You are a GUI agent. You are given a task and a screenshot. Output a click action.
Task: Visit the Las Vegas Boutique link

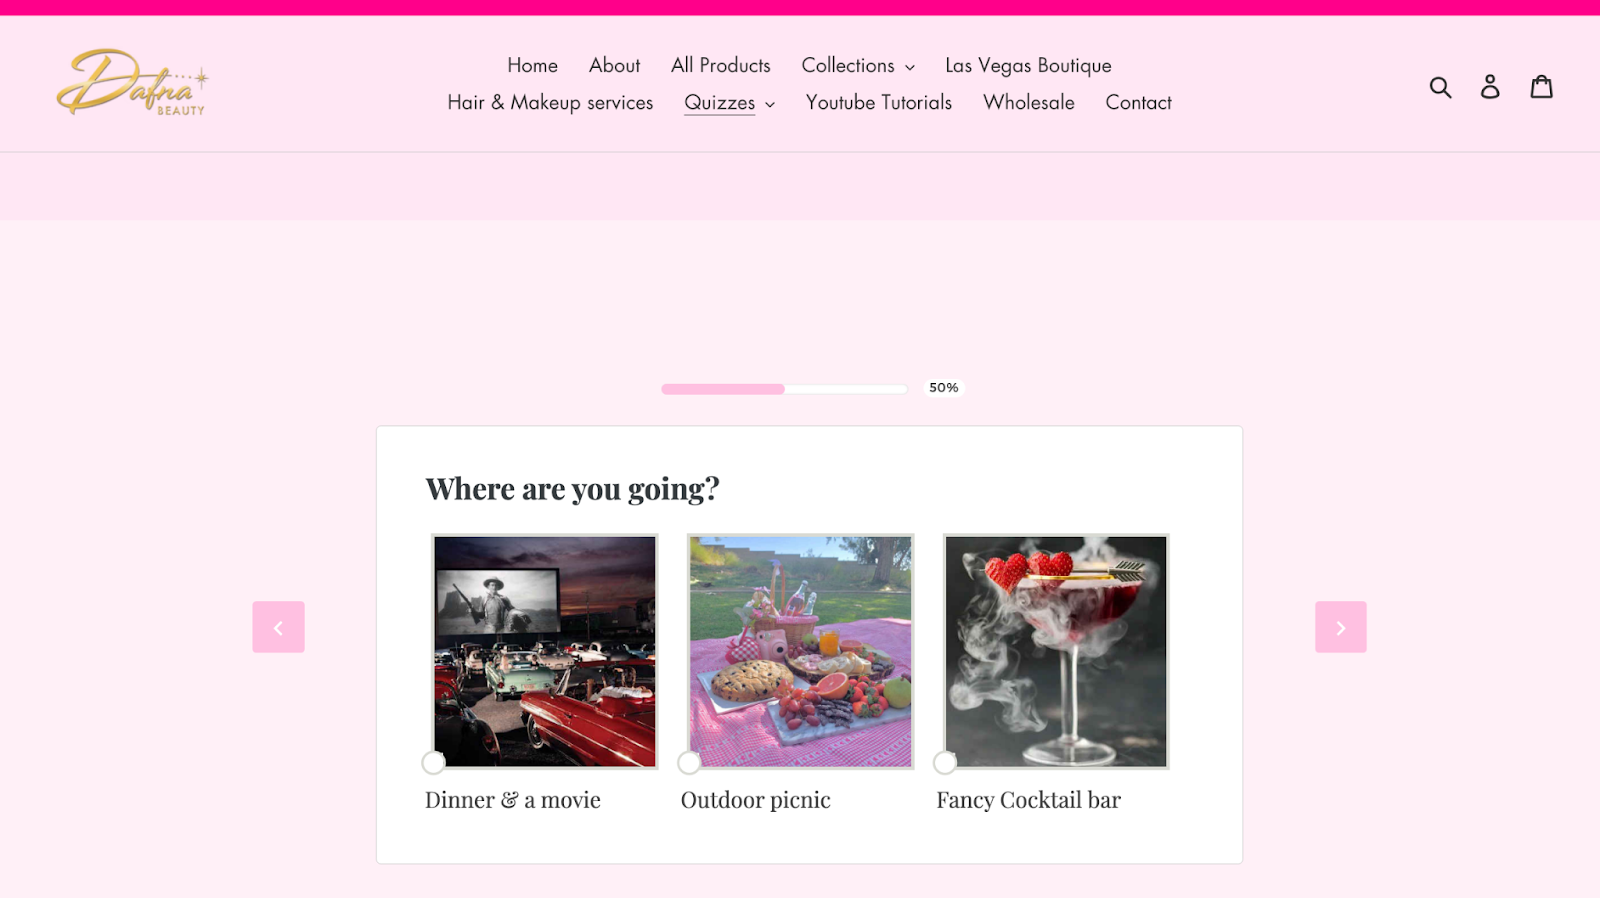pos(1028,66)
